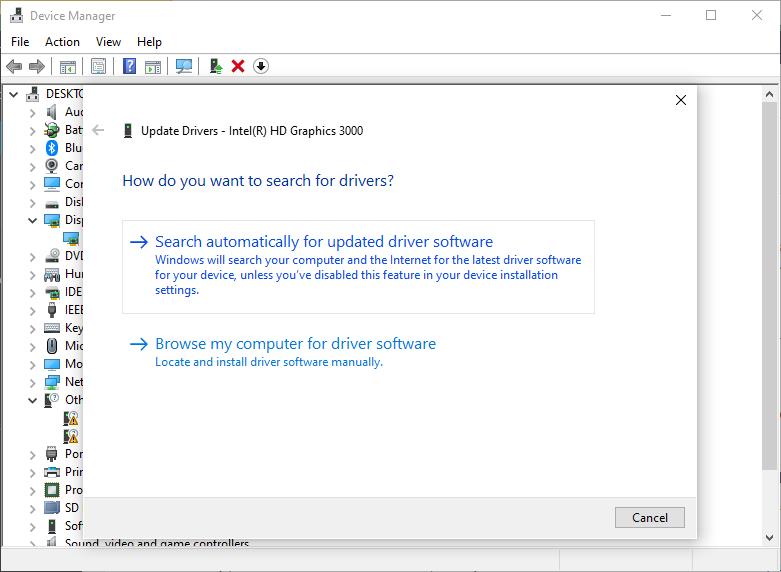The width and height of the screenshot is (781, 572).
Task: Select the Cameras webcam category icon
Action: pyautogui.click(x=52, y=166)
